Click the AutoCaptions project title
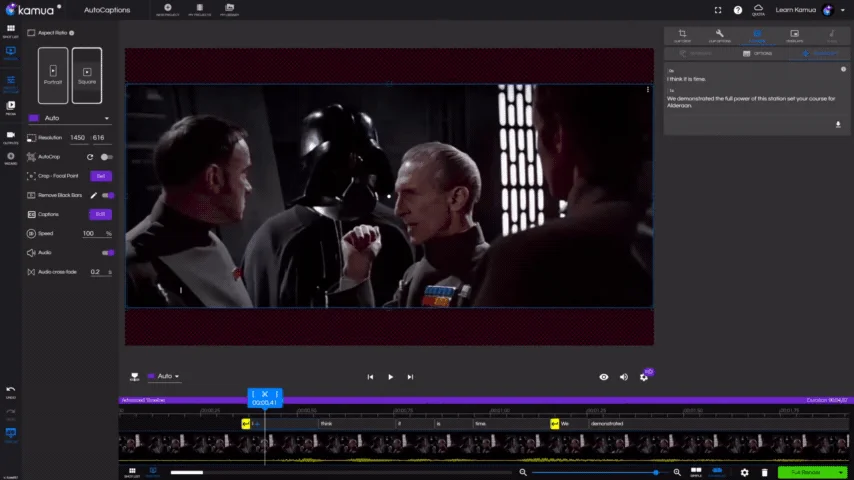 click(107, 10)
